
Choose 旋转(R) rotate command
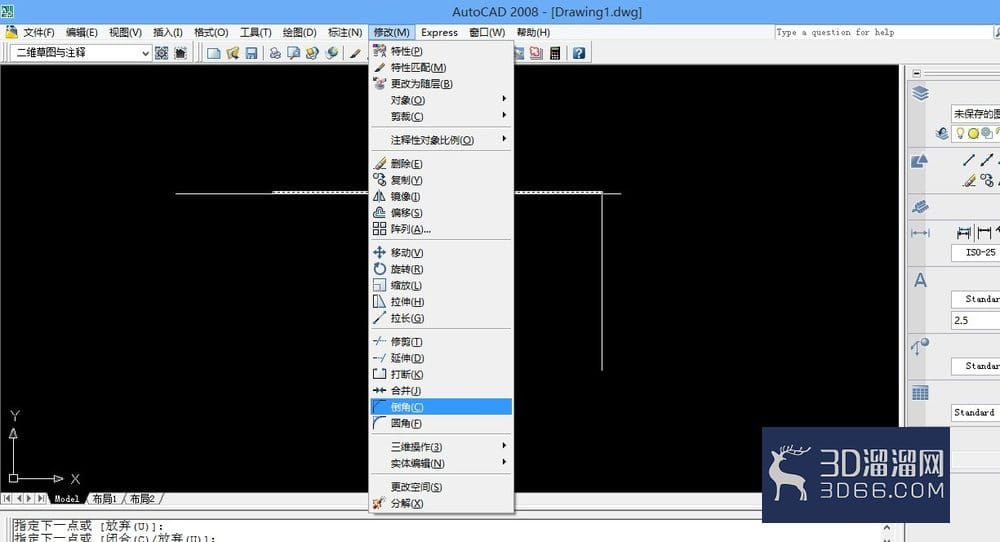pos(441,269)
